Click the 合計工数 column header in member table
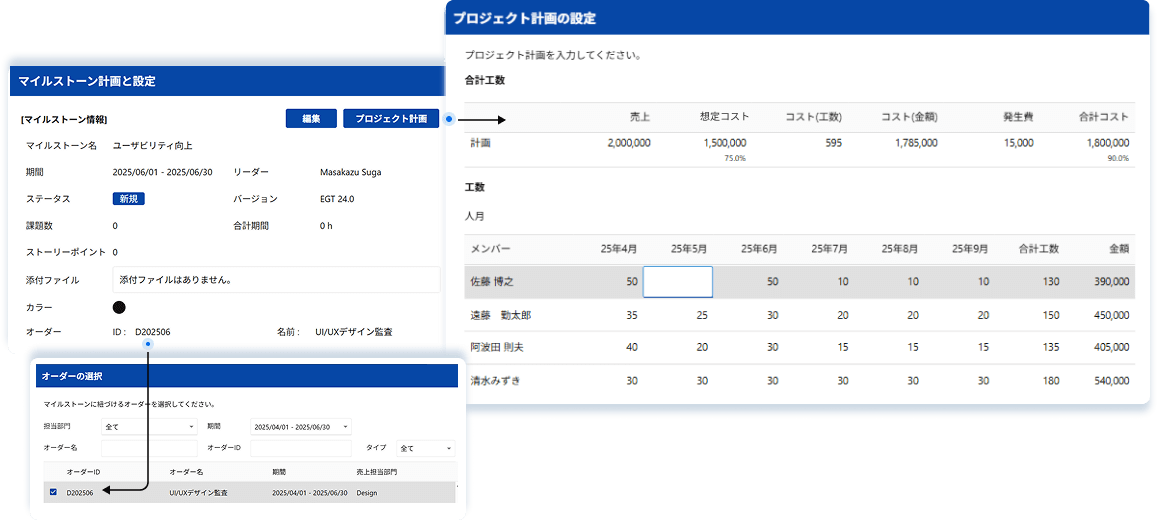 coord(1037,249)
